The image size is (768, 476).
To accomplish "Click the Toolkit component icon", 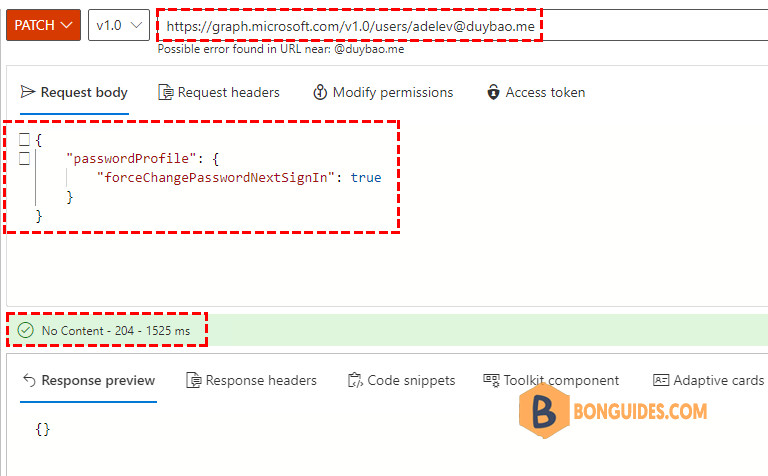I will click(491, 380).
